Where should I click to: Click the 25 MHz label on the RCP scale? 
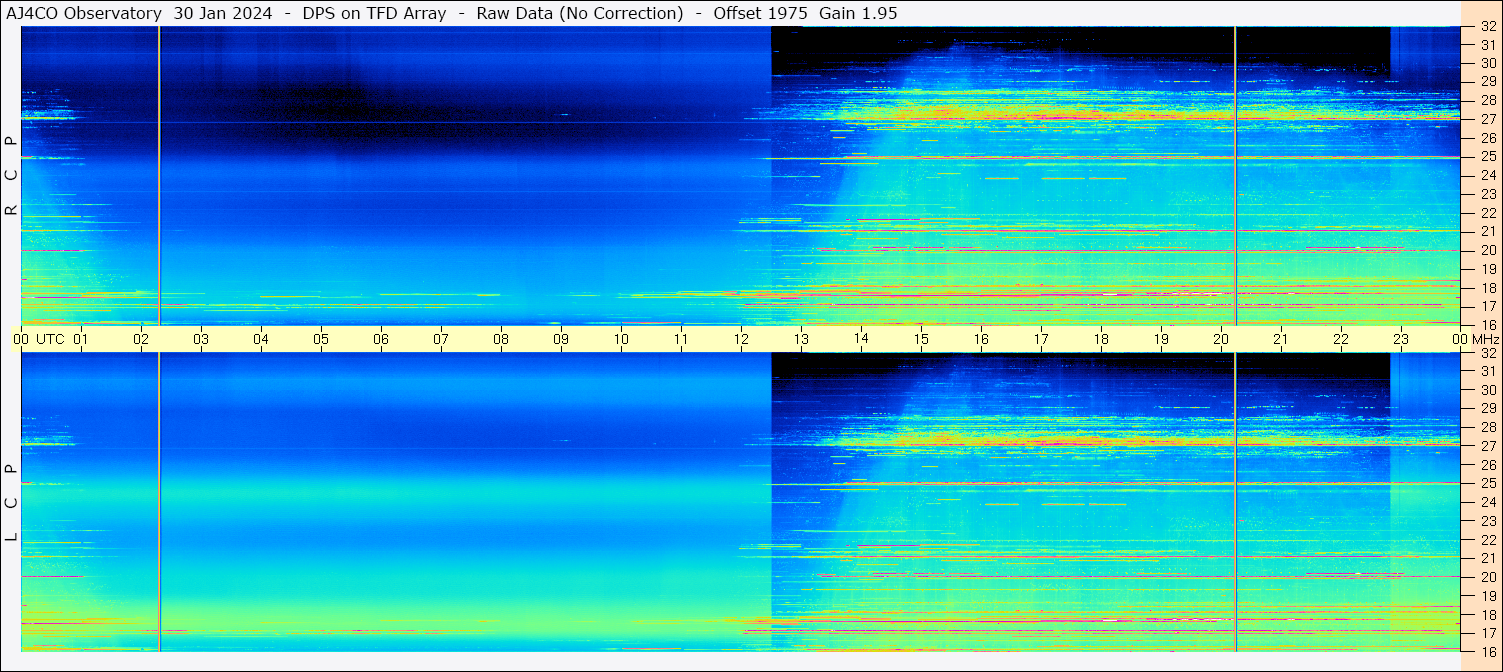pos(1487,156)
